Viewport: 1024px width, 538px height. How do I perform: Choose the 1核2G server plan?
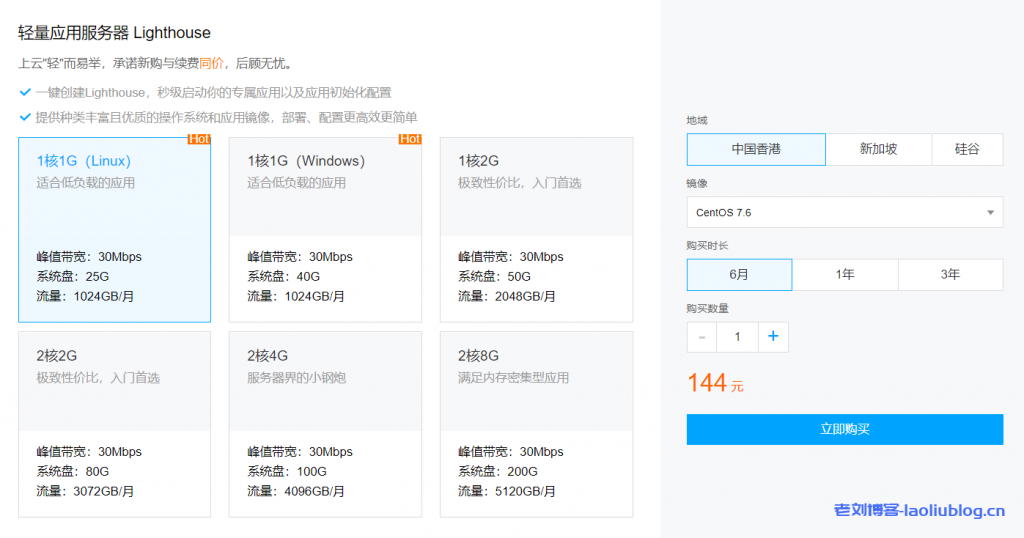click(x=536, y=229)
